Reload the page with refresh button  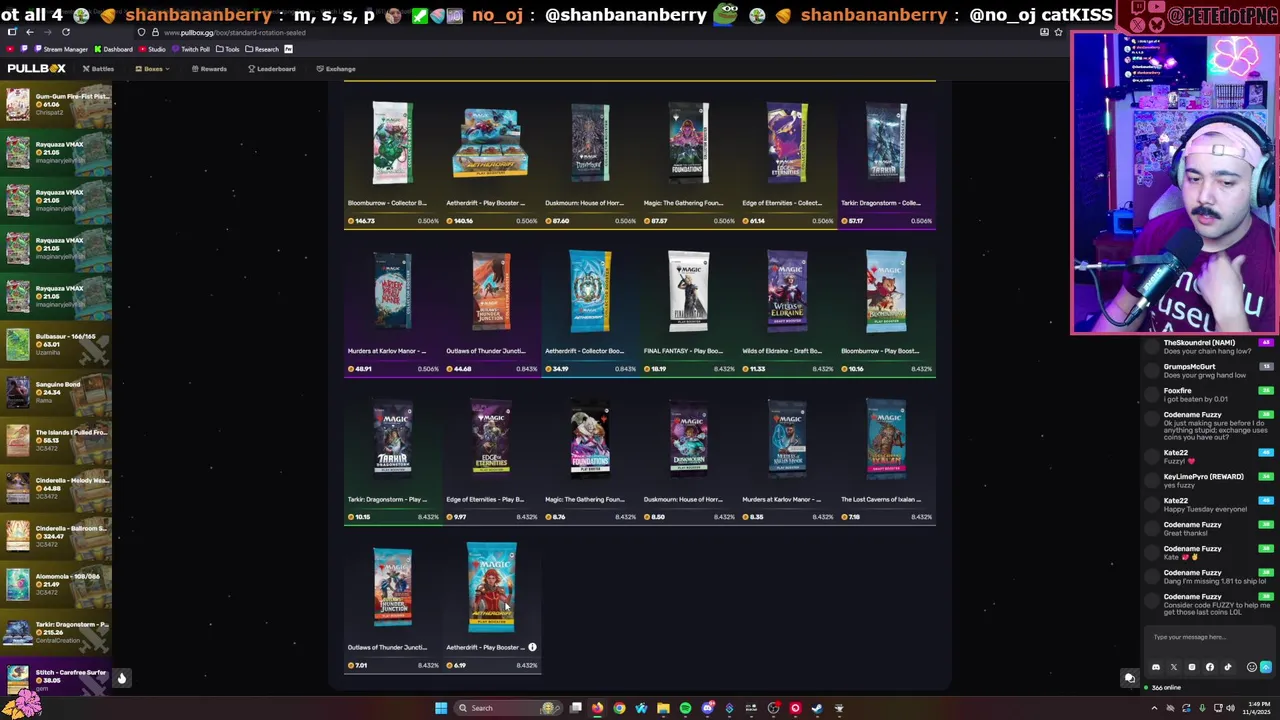pos(66,32)
